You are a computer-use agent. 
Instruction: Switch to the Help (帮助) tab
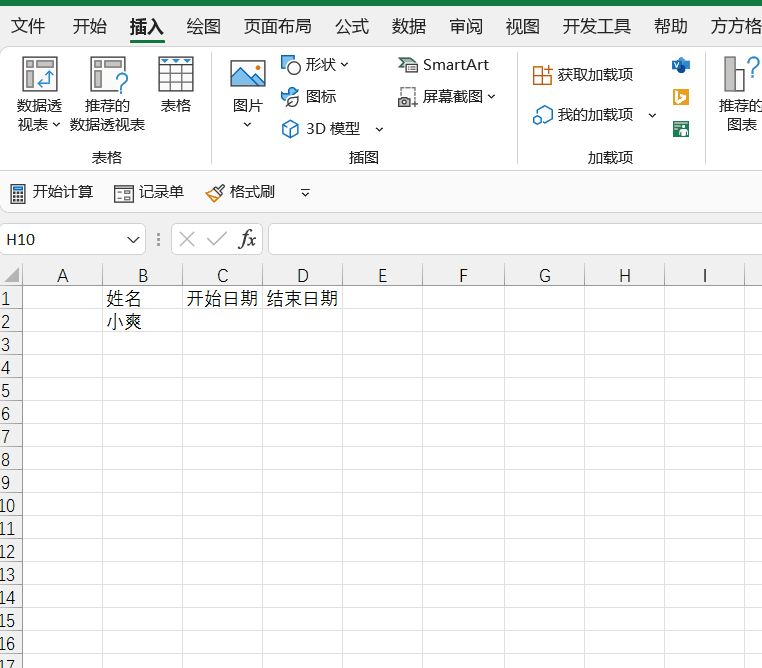[x=671, y=26]
